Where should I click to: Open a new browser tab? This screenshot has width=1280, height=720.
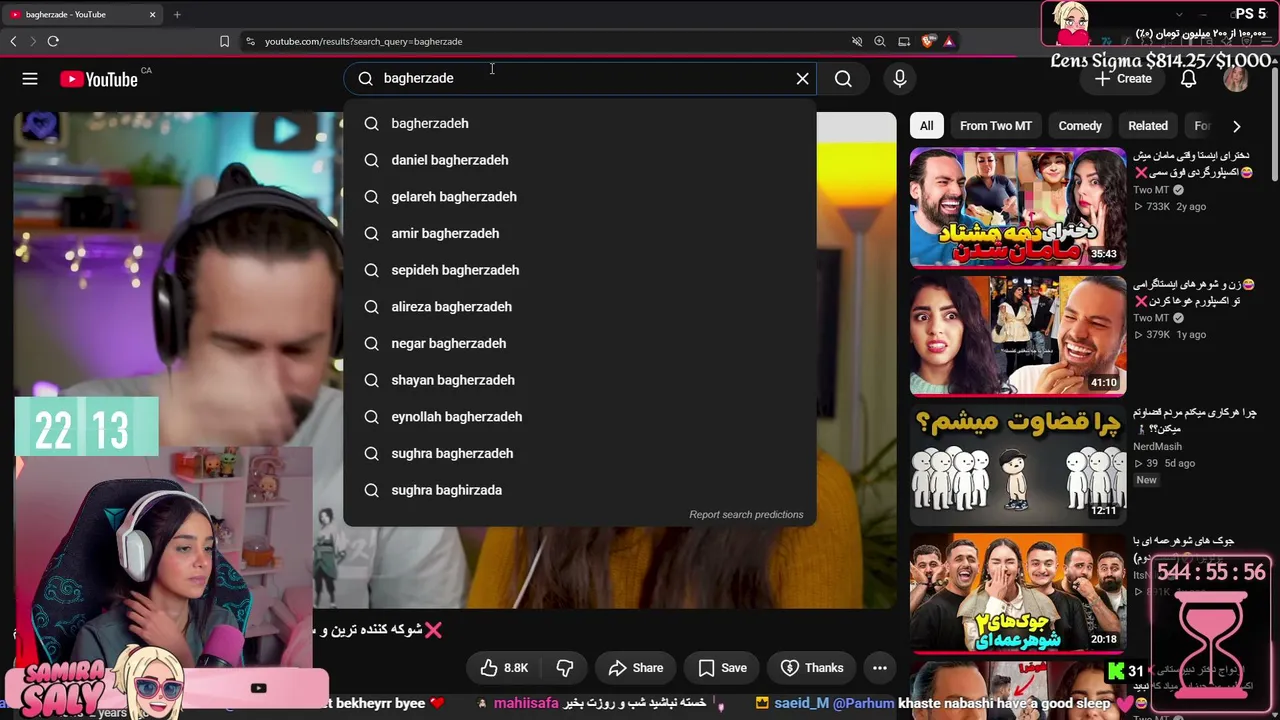coord(177,14)
